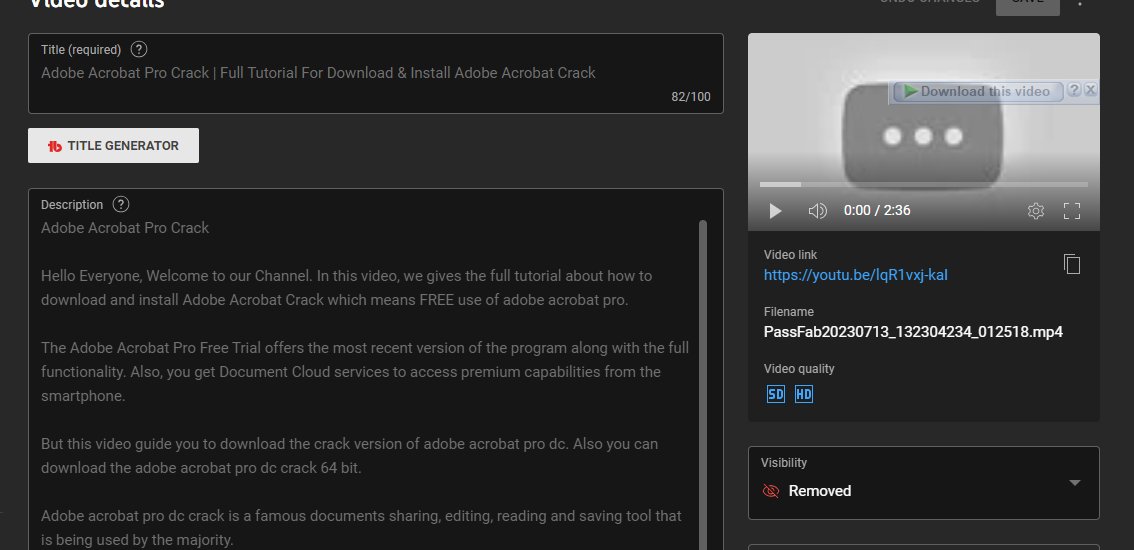Screen dimensions: 1134x550
Task: Open the youtu.be video link
Action: click(856, 275)
